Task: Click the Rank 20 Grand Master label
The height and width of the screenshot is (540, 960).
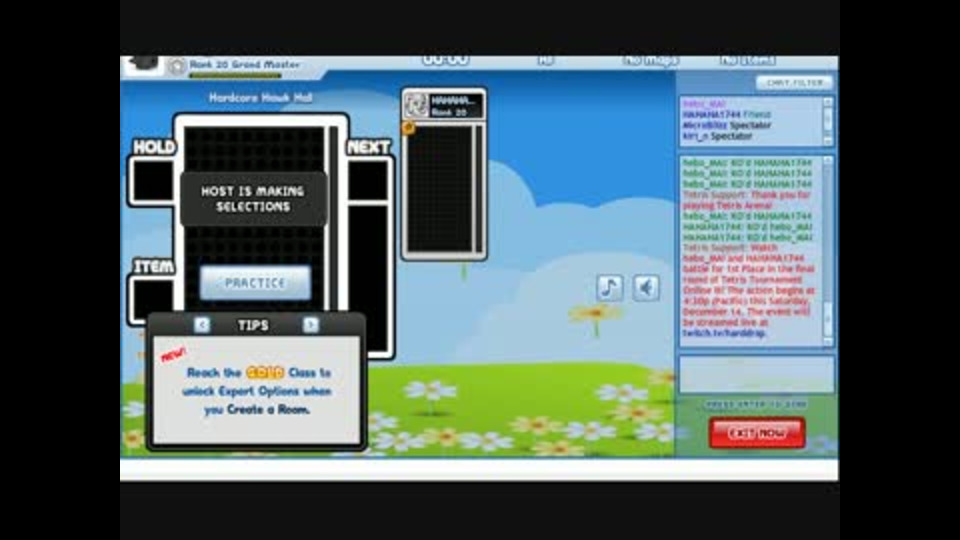Action: pyautogui.click(x=244, y=64)
